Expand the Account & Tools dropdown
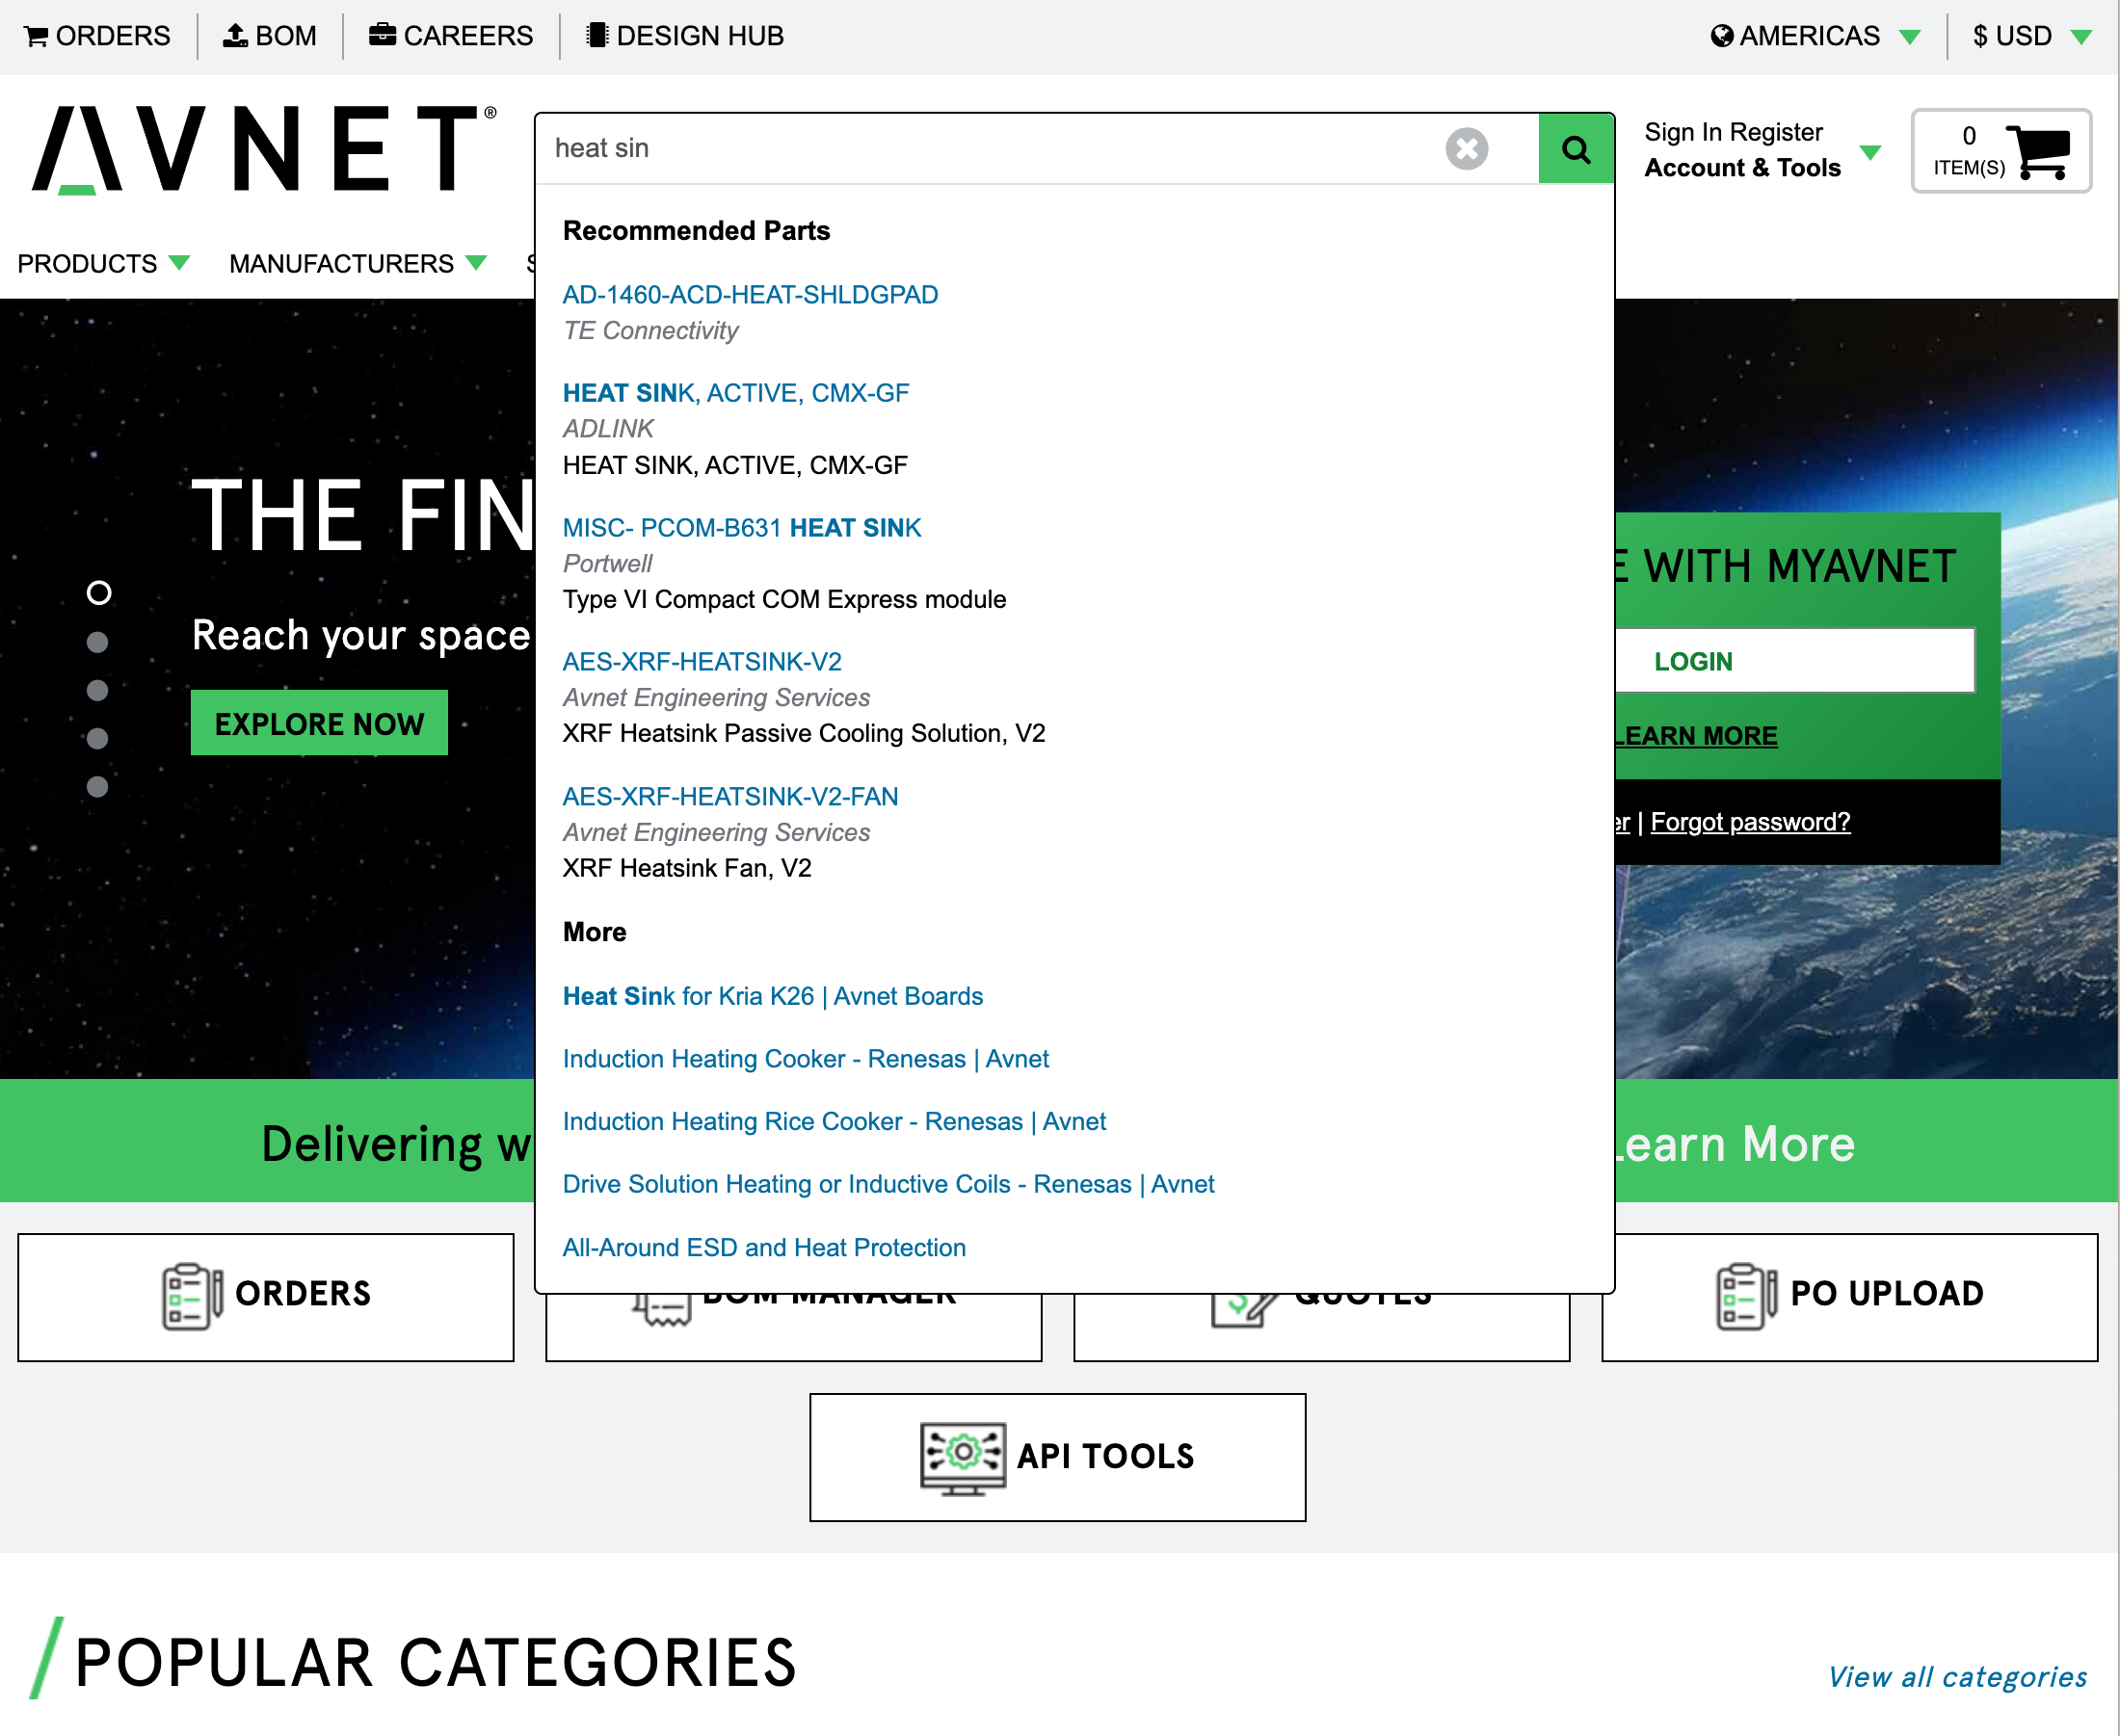The height and width of the screenshot is (1736, 2120). click(x=1871, y=153)
